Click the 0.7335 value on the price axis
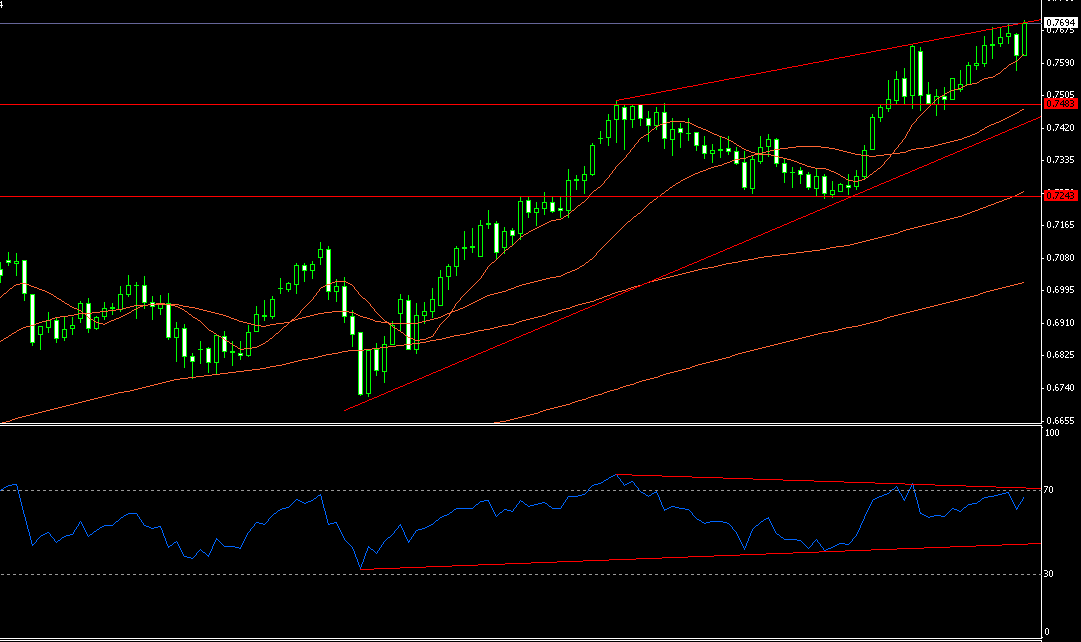The height and width of the screenshot is (642, 1081). (x=1060, y=160)
